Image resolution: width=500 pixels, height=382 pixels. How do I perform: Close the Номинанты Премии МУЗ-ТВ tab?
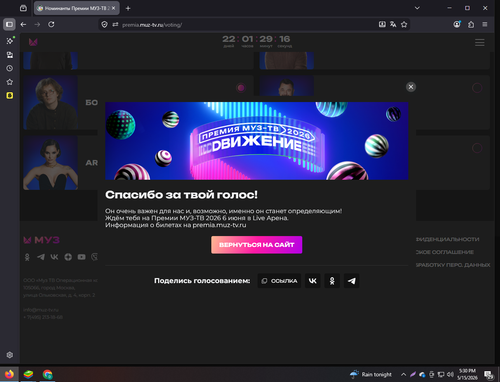(x=113, y=8)
